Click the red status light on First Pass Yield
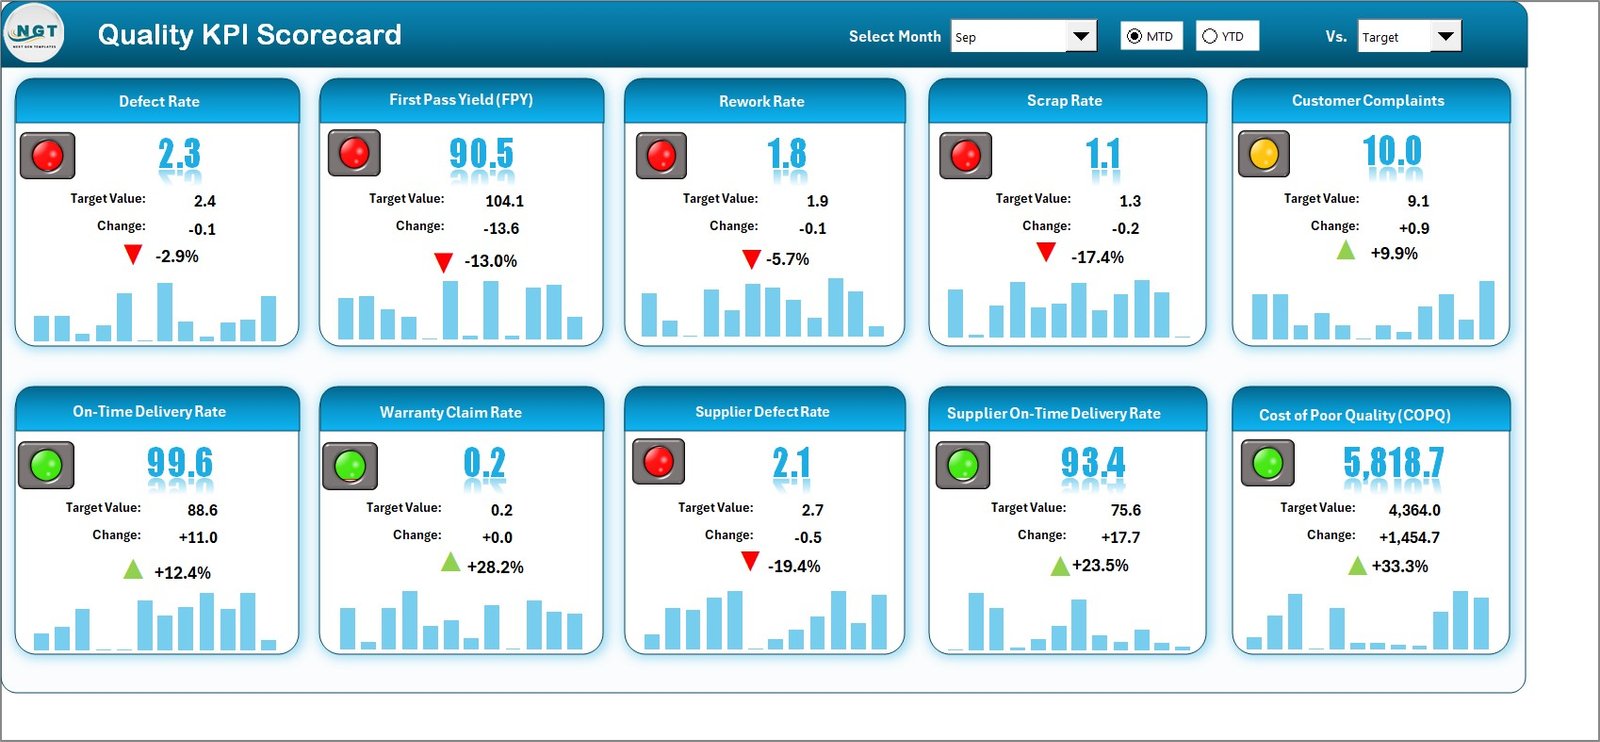The image size is (1600, 742). point(354,153)
